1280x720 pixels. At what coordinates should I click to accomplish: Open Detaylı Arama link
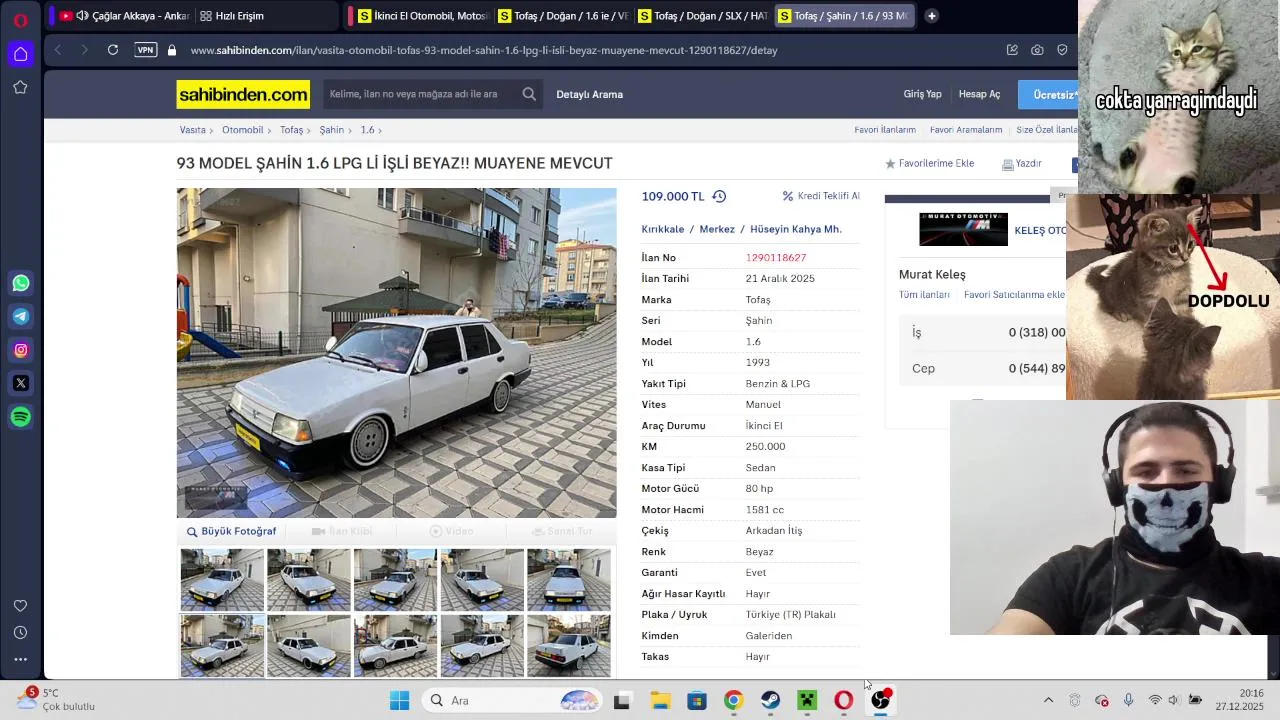pos(589,94)
